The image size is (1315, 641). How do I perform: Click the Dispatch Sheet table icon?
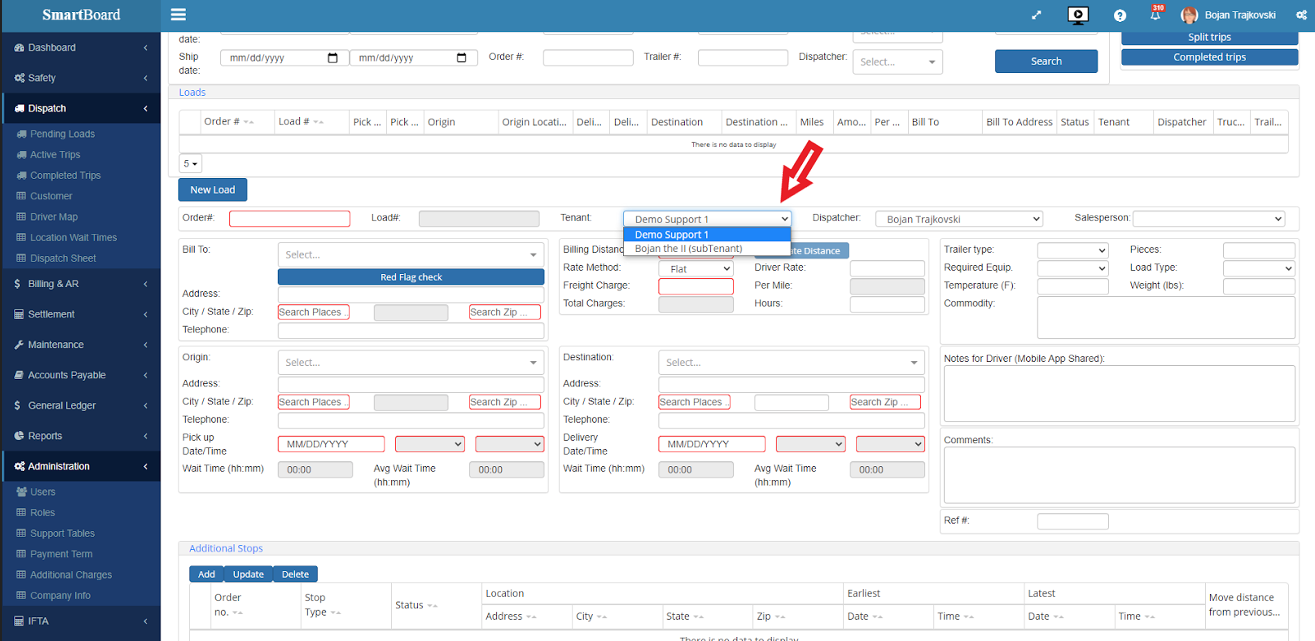click(22, 258)
